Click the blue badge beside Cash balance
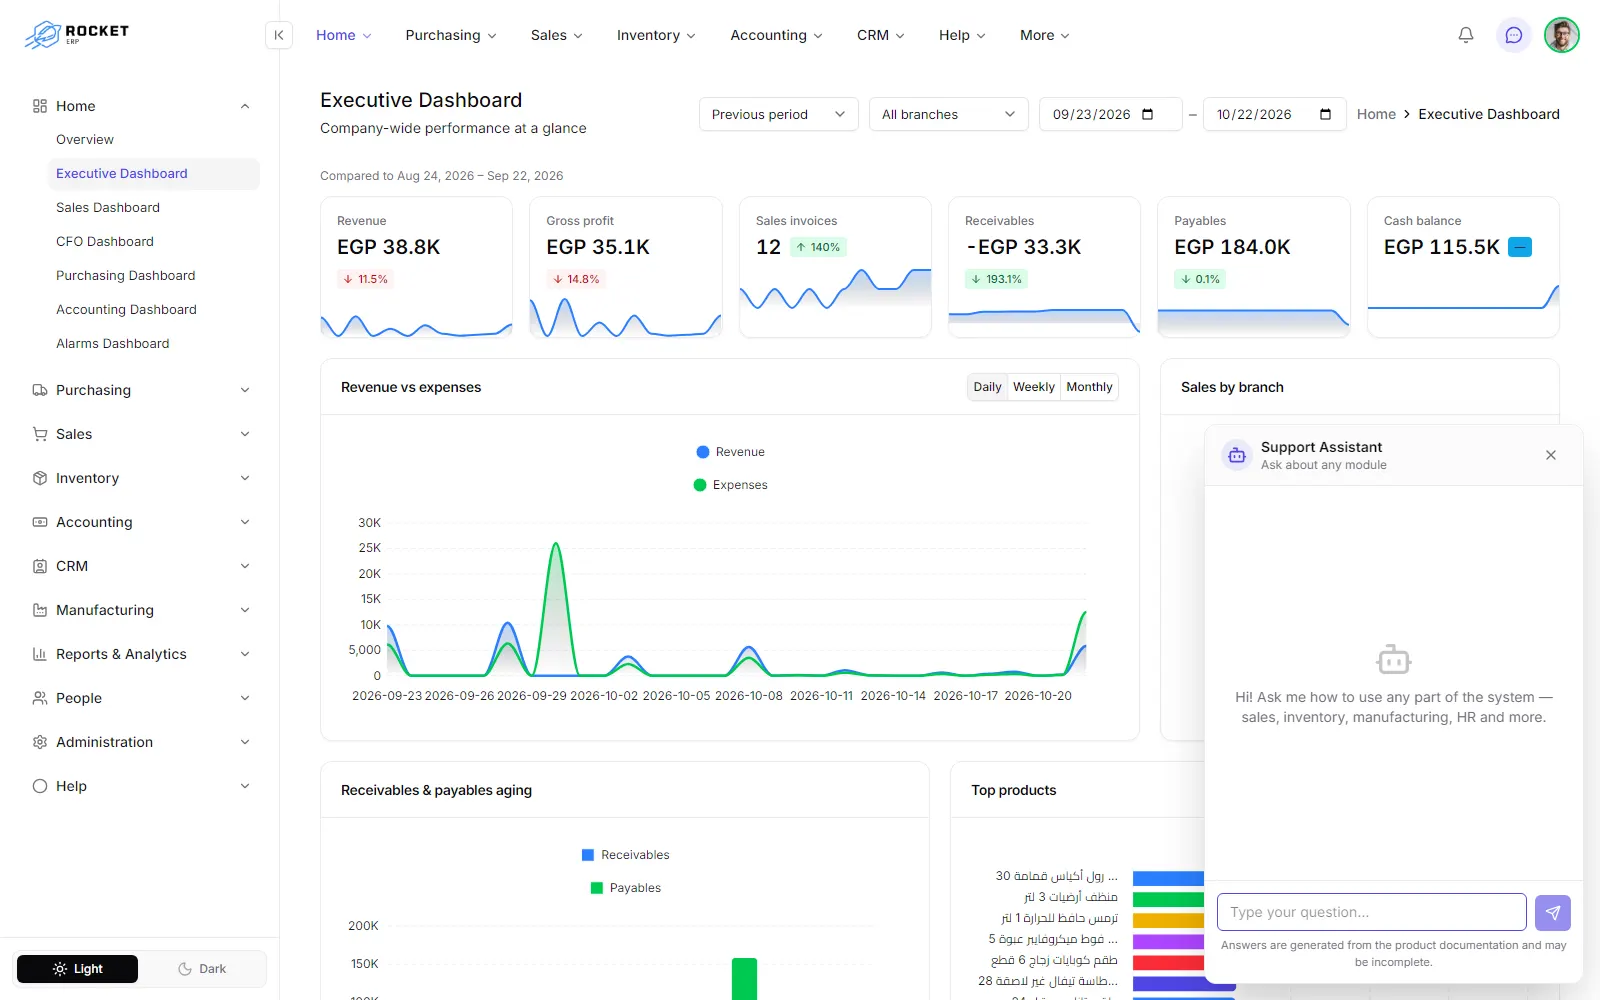This screenshot has height=1000, width=1600. click(x=1520, y=247)
